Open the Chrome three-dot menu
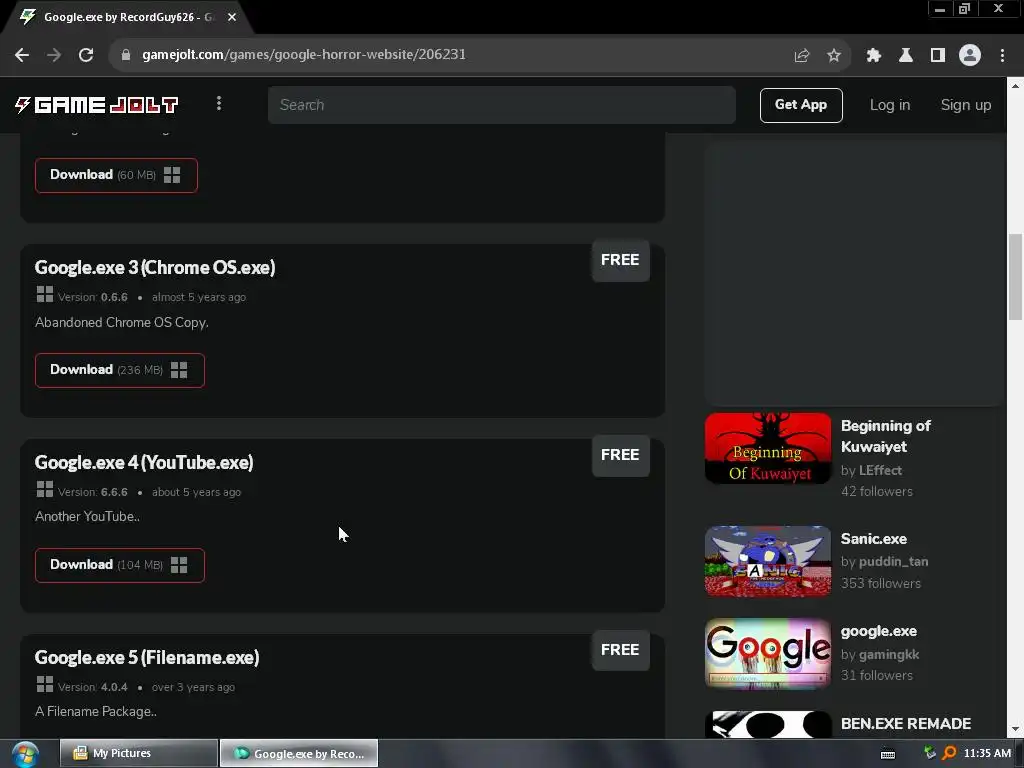This screenshot has width=1024, height=768. 1002,55
